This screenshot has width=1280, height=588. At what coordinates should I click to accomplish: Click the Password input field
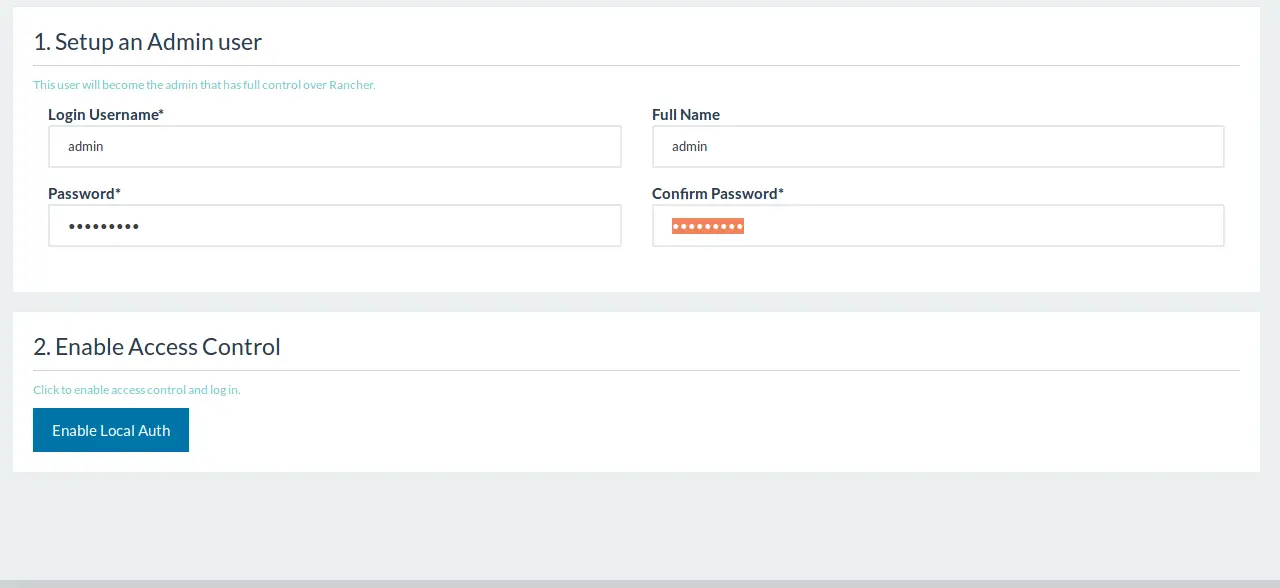[335, 225]
